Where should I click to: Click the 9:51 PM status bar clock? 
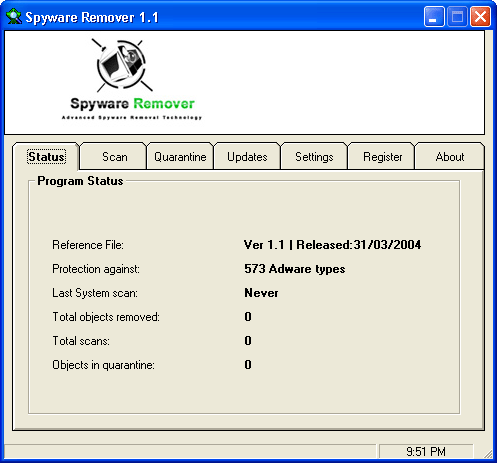426,452
